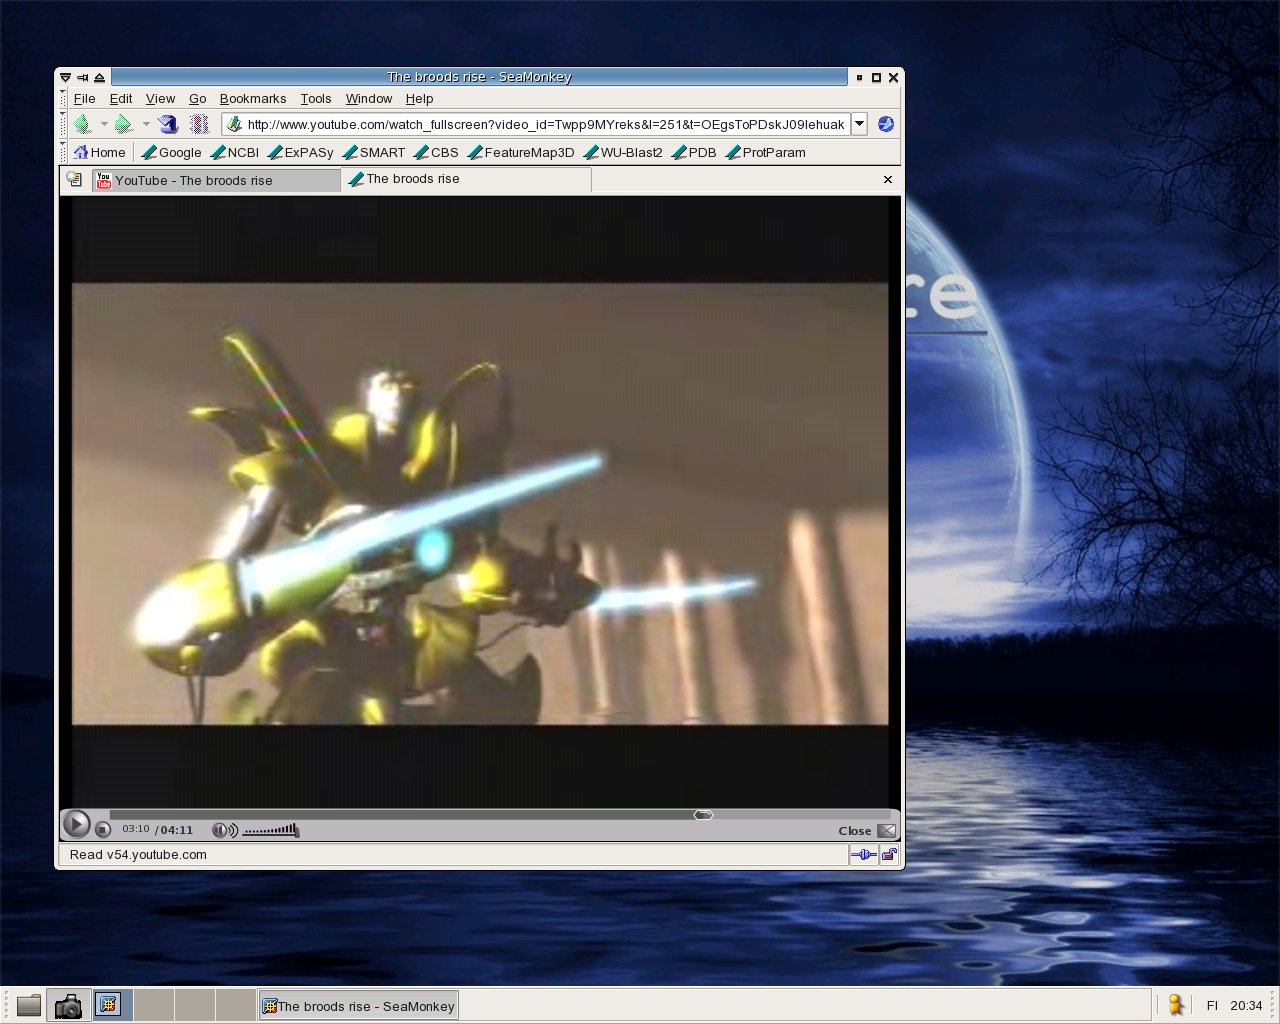This screenshot has height=1024, width=1280.
Task: Open the ProtParam bookmark
Action: (765, 152)
